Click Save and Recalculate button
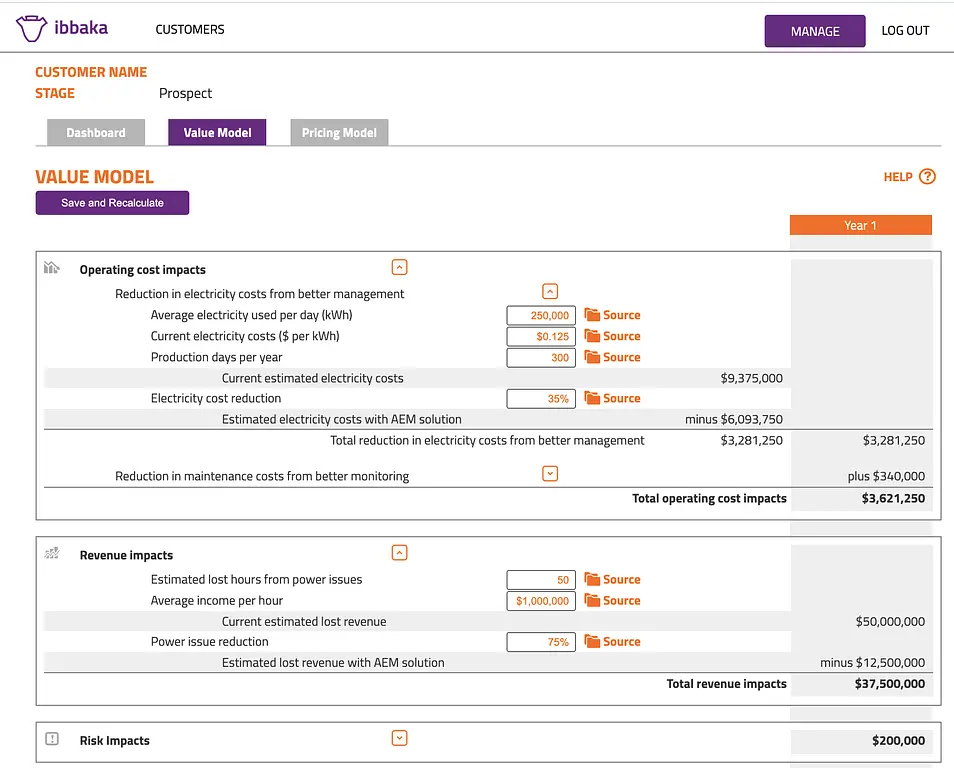This screenshot has width=954, height=768. point(113,203)
